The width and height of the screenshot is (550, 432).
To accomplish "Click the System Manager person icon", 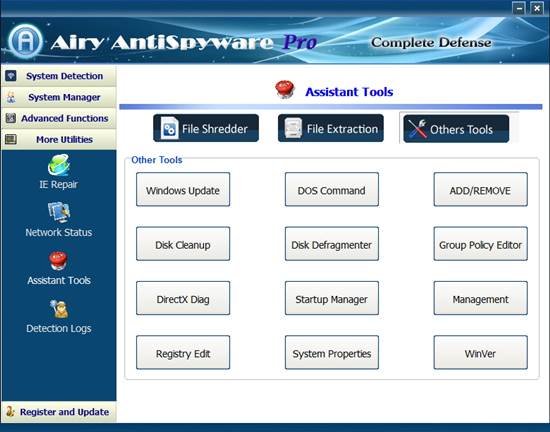I will click(x=11, y=97).
